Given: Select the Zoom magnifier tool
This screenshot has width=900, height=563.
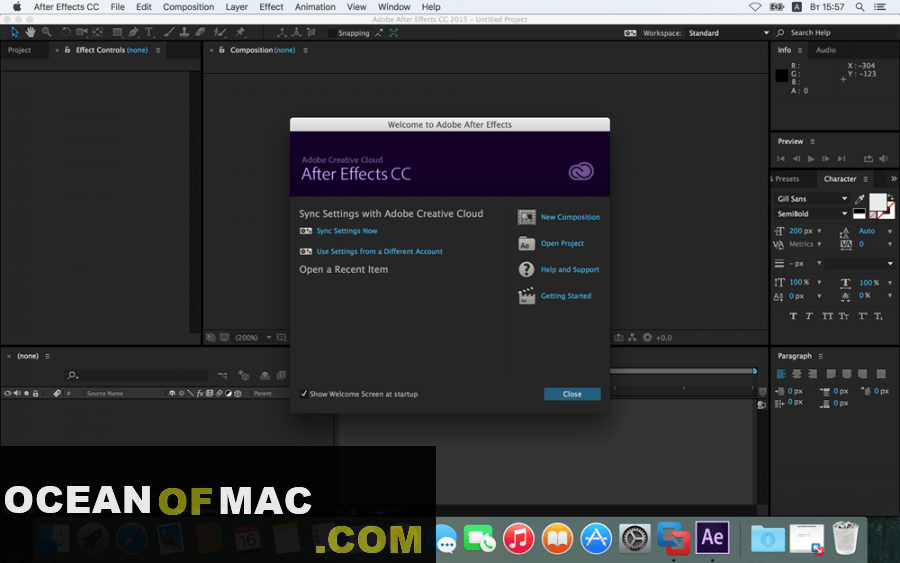Looking at the screenshot, I should coord(46,32).
